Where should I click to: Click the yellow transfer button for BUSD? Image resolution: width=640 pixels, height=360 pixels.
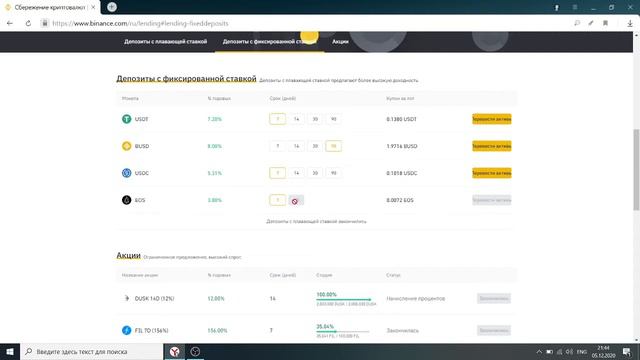pyautogui.click(x=492, y=146)
